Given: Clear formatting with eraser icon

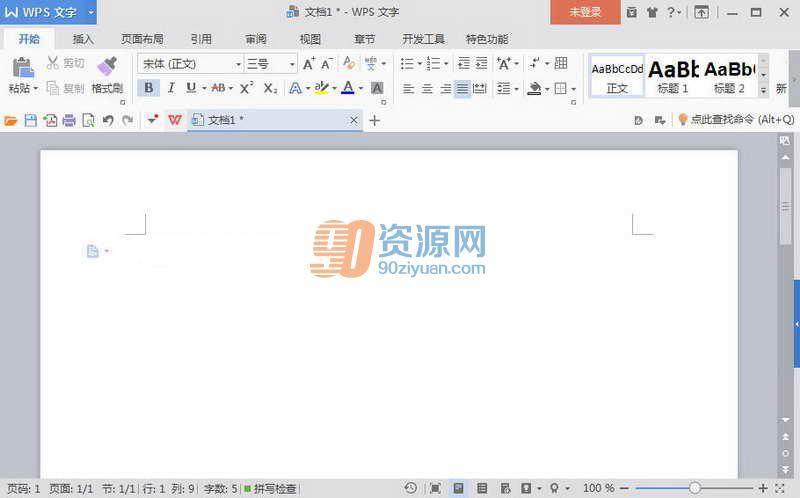Looking at the screenshot, I should click(x=349, y=63).
